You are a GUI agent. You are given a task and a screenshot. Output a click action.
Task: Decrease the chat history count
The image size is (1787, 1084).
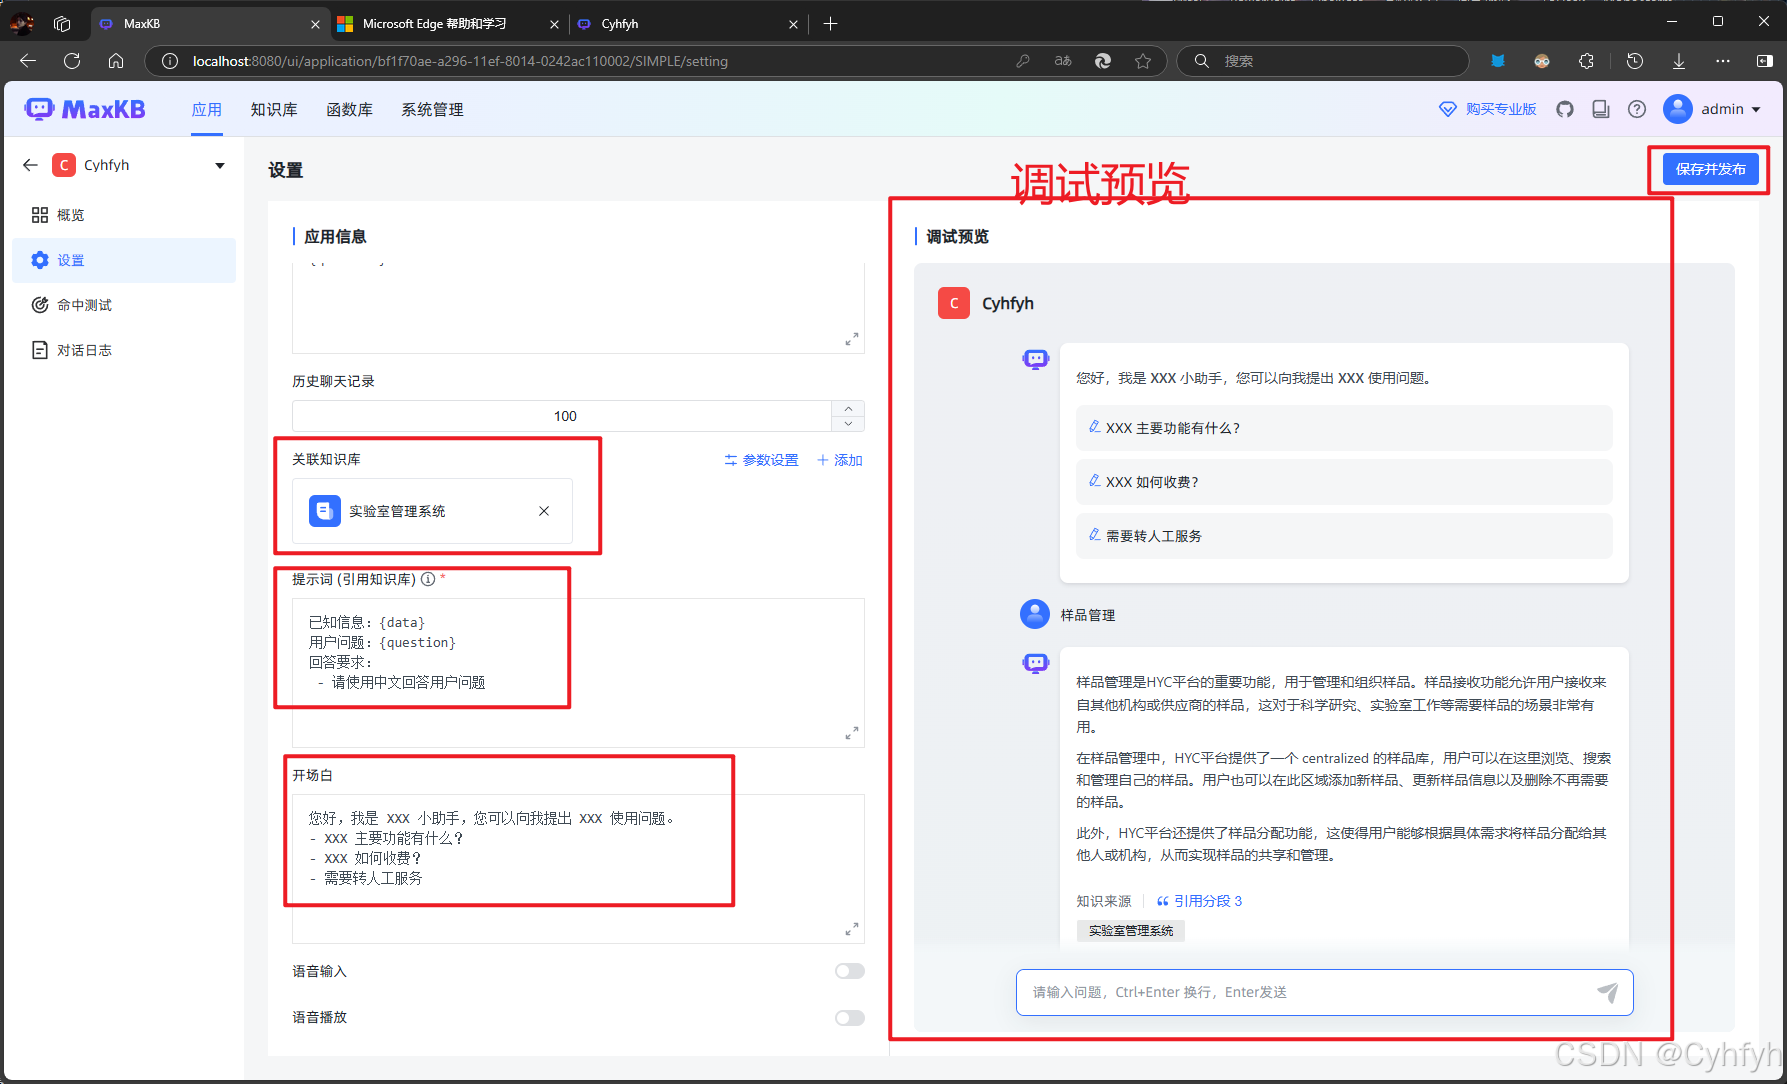[848, 424]
